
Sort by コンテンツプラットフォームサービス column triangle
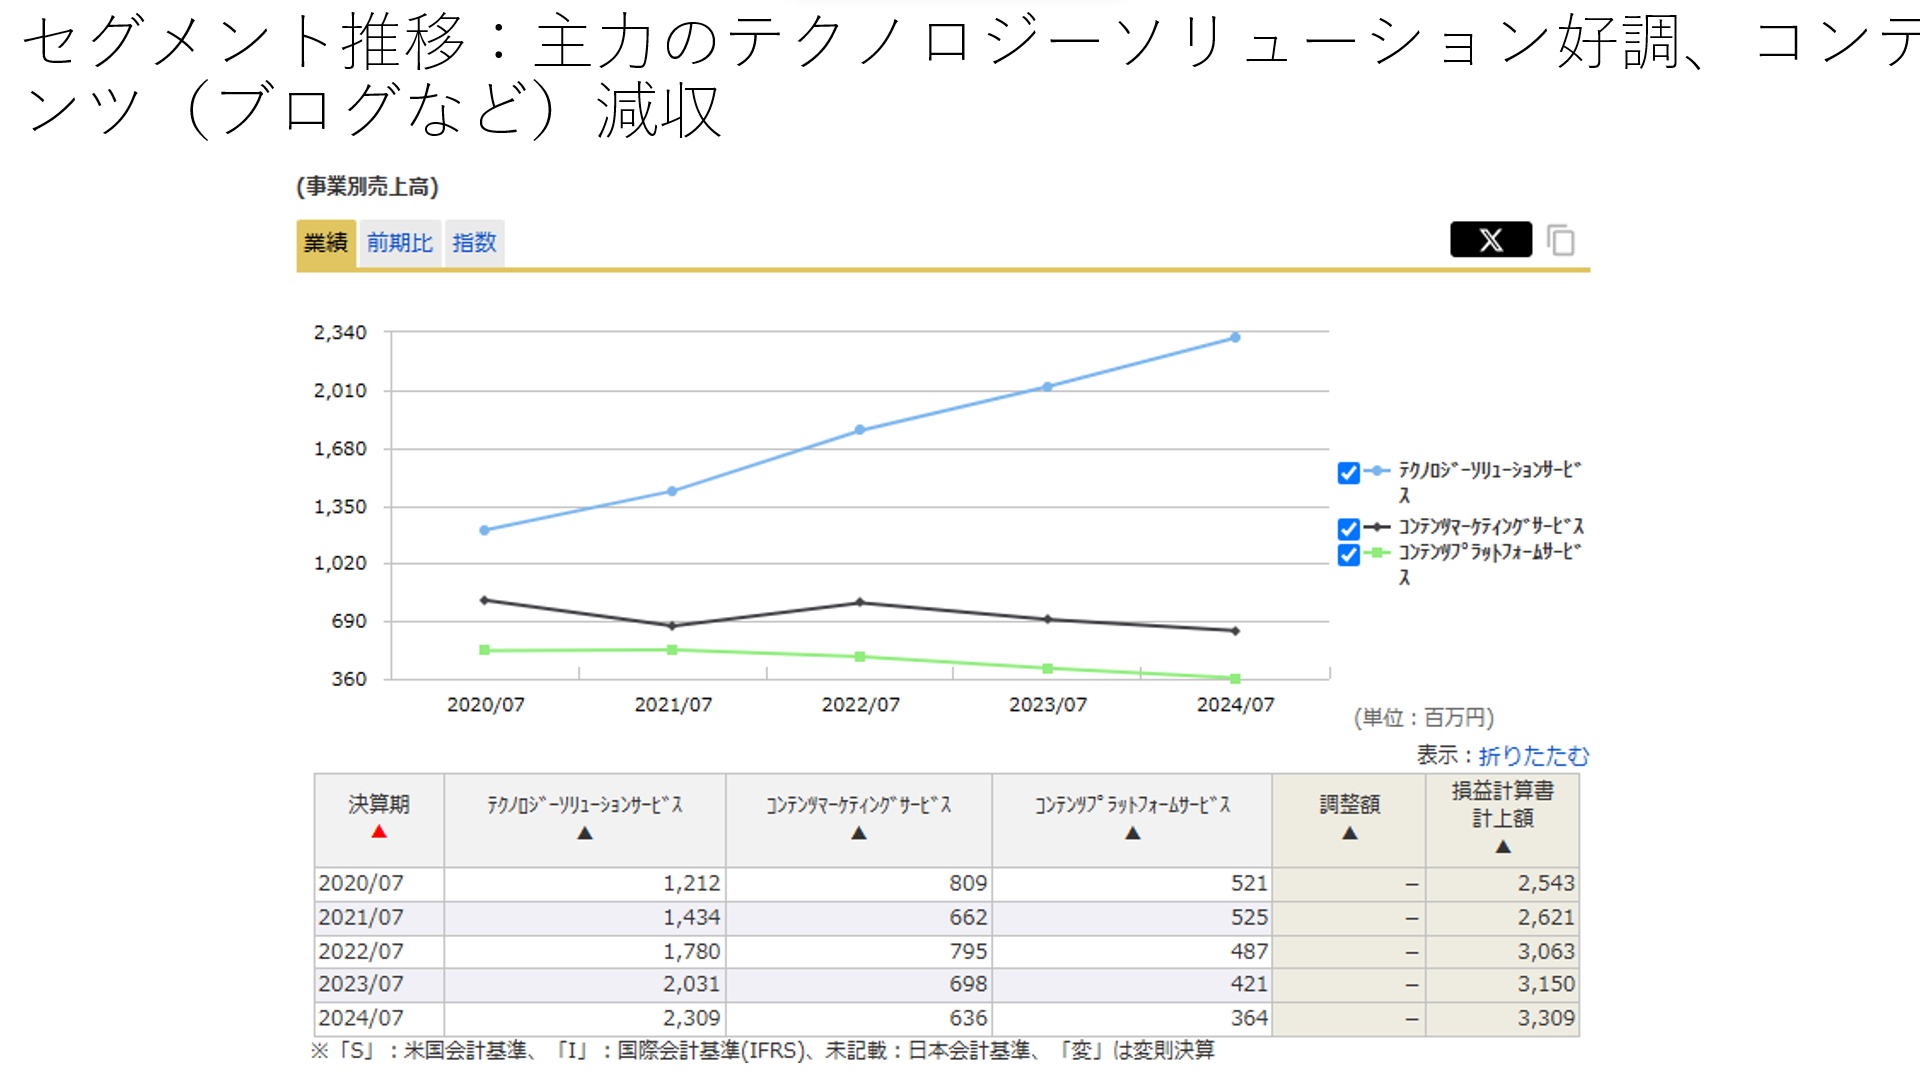tap(1132, 833)
